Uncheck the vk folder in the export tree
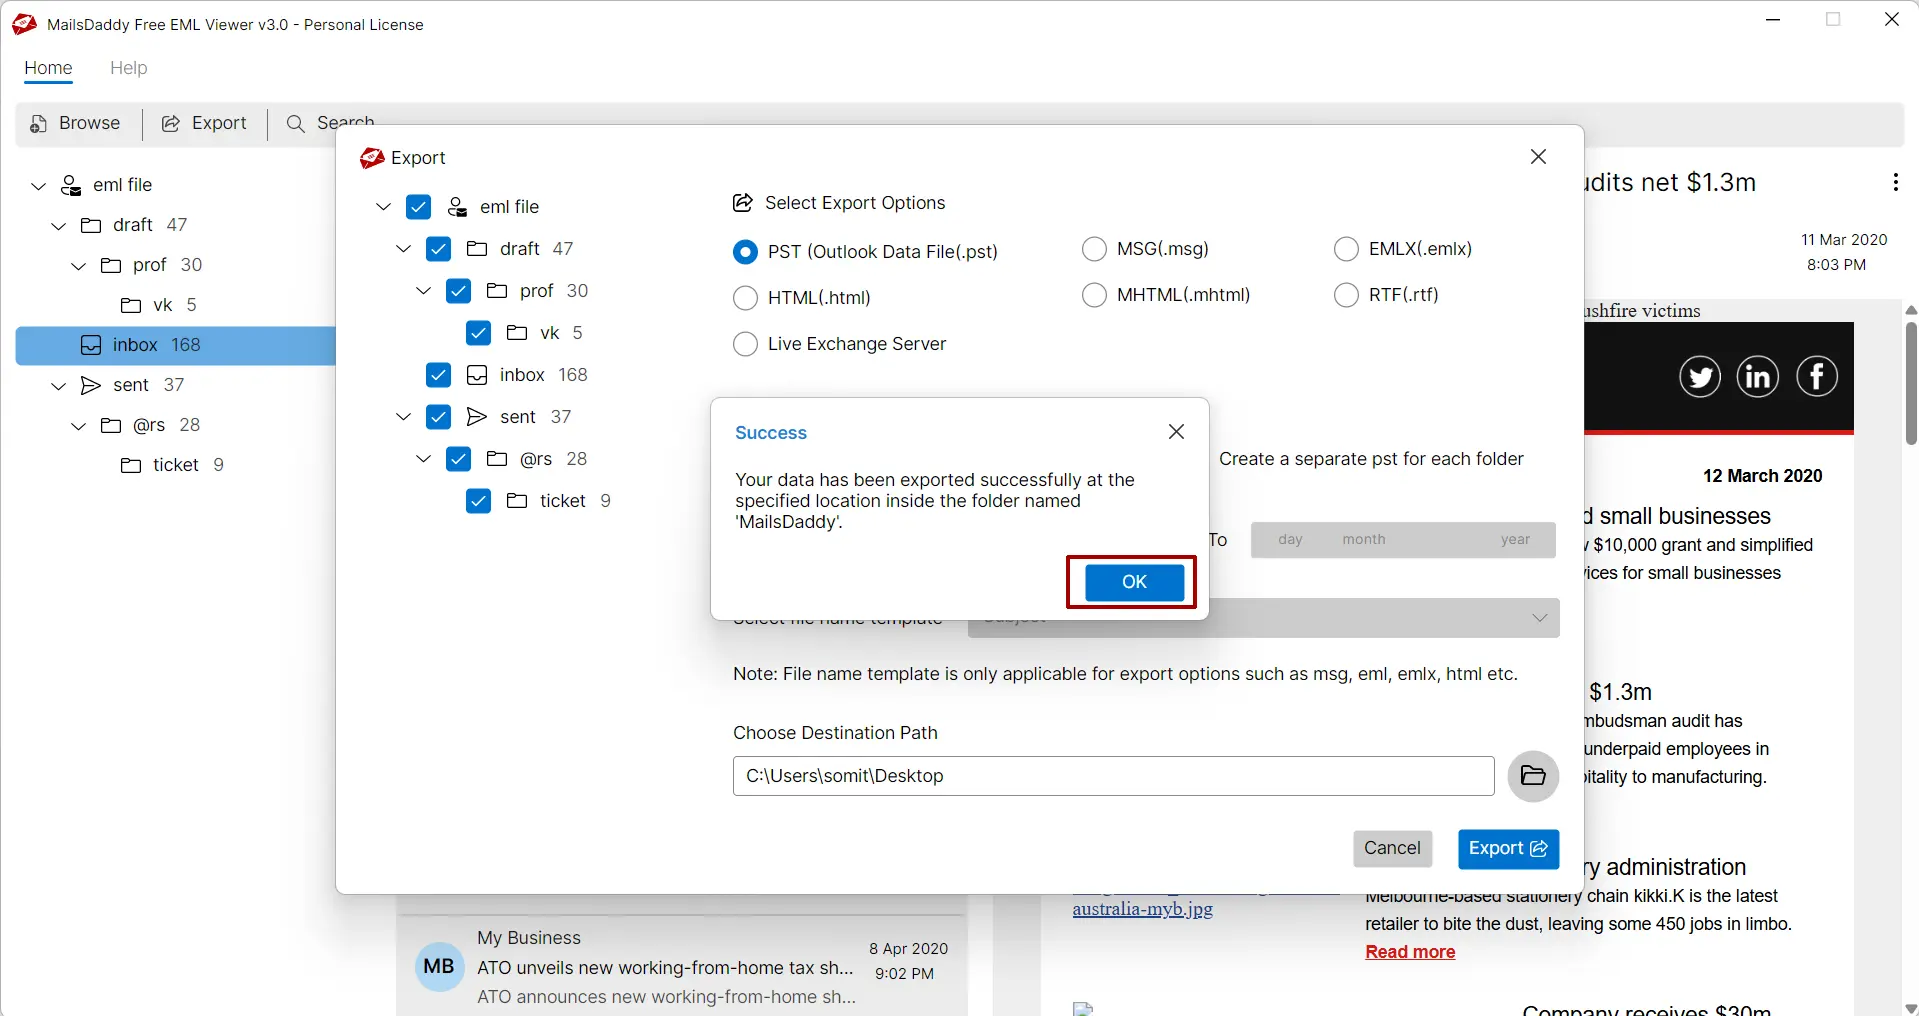 (x=479, y=333)
